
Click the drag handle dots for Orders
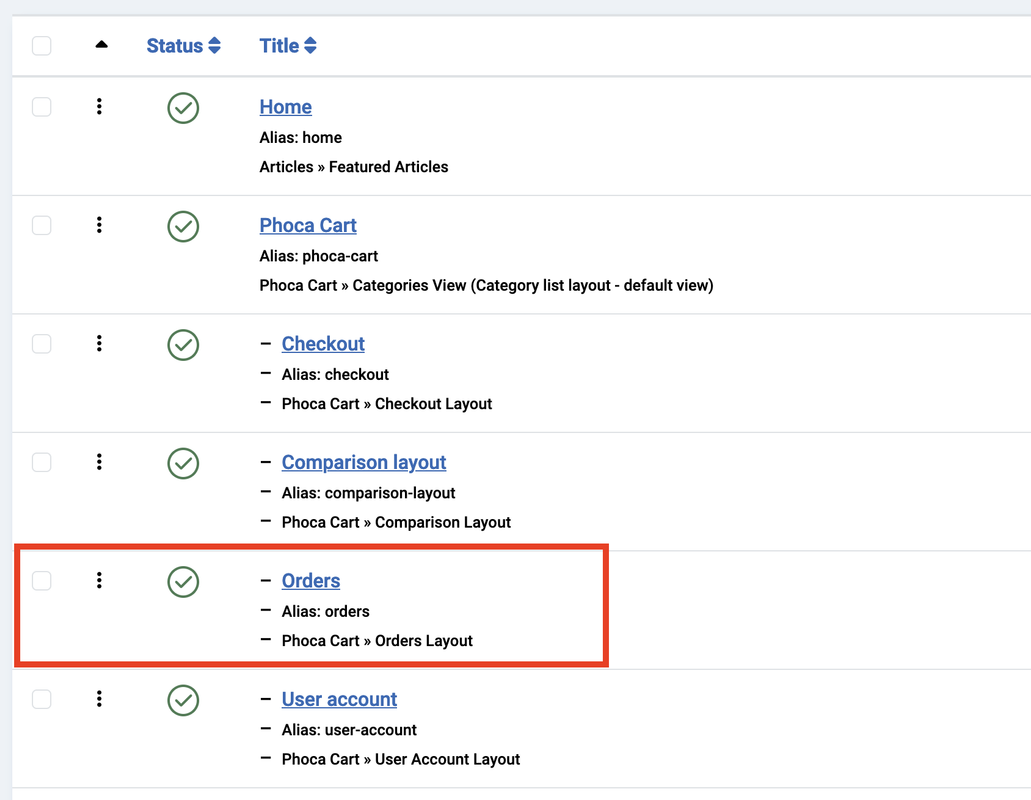[99, 580]
